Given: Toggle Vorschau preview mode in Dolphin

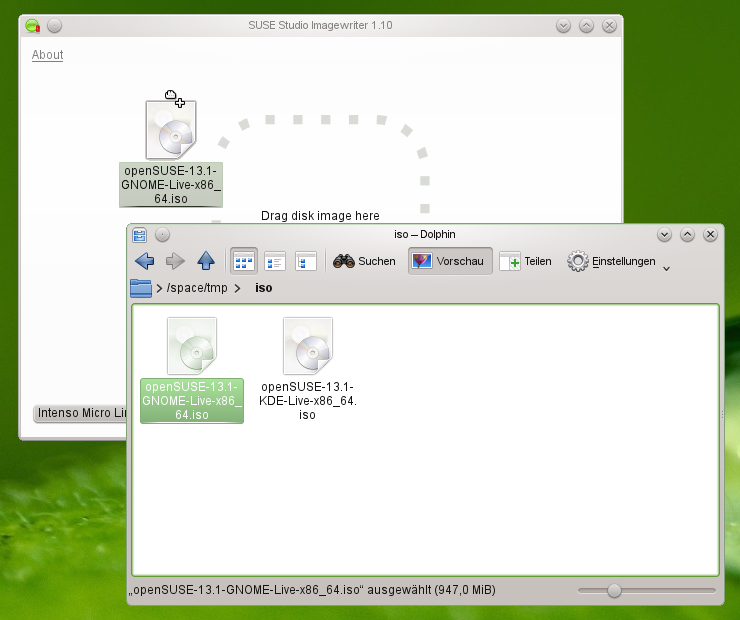Looking at the screenshot, I should pyautogui.click(x=450, y=261).
